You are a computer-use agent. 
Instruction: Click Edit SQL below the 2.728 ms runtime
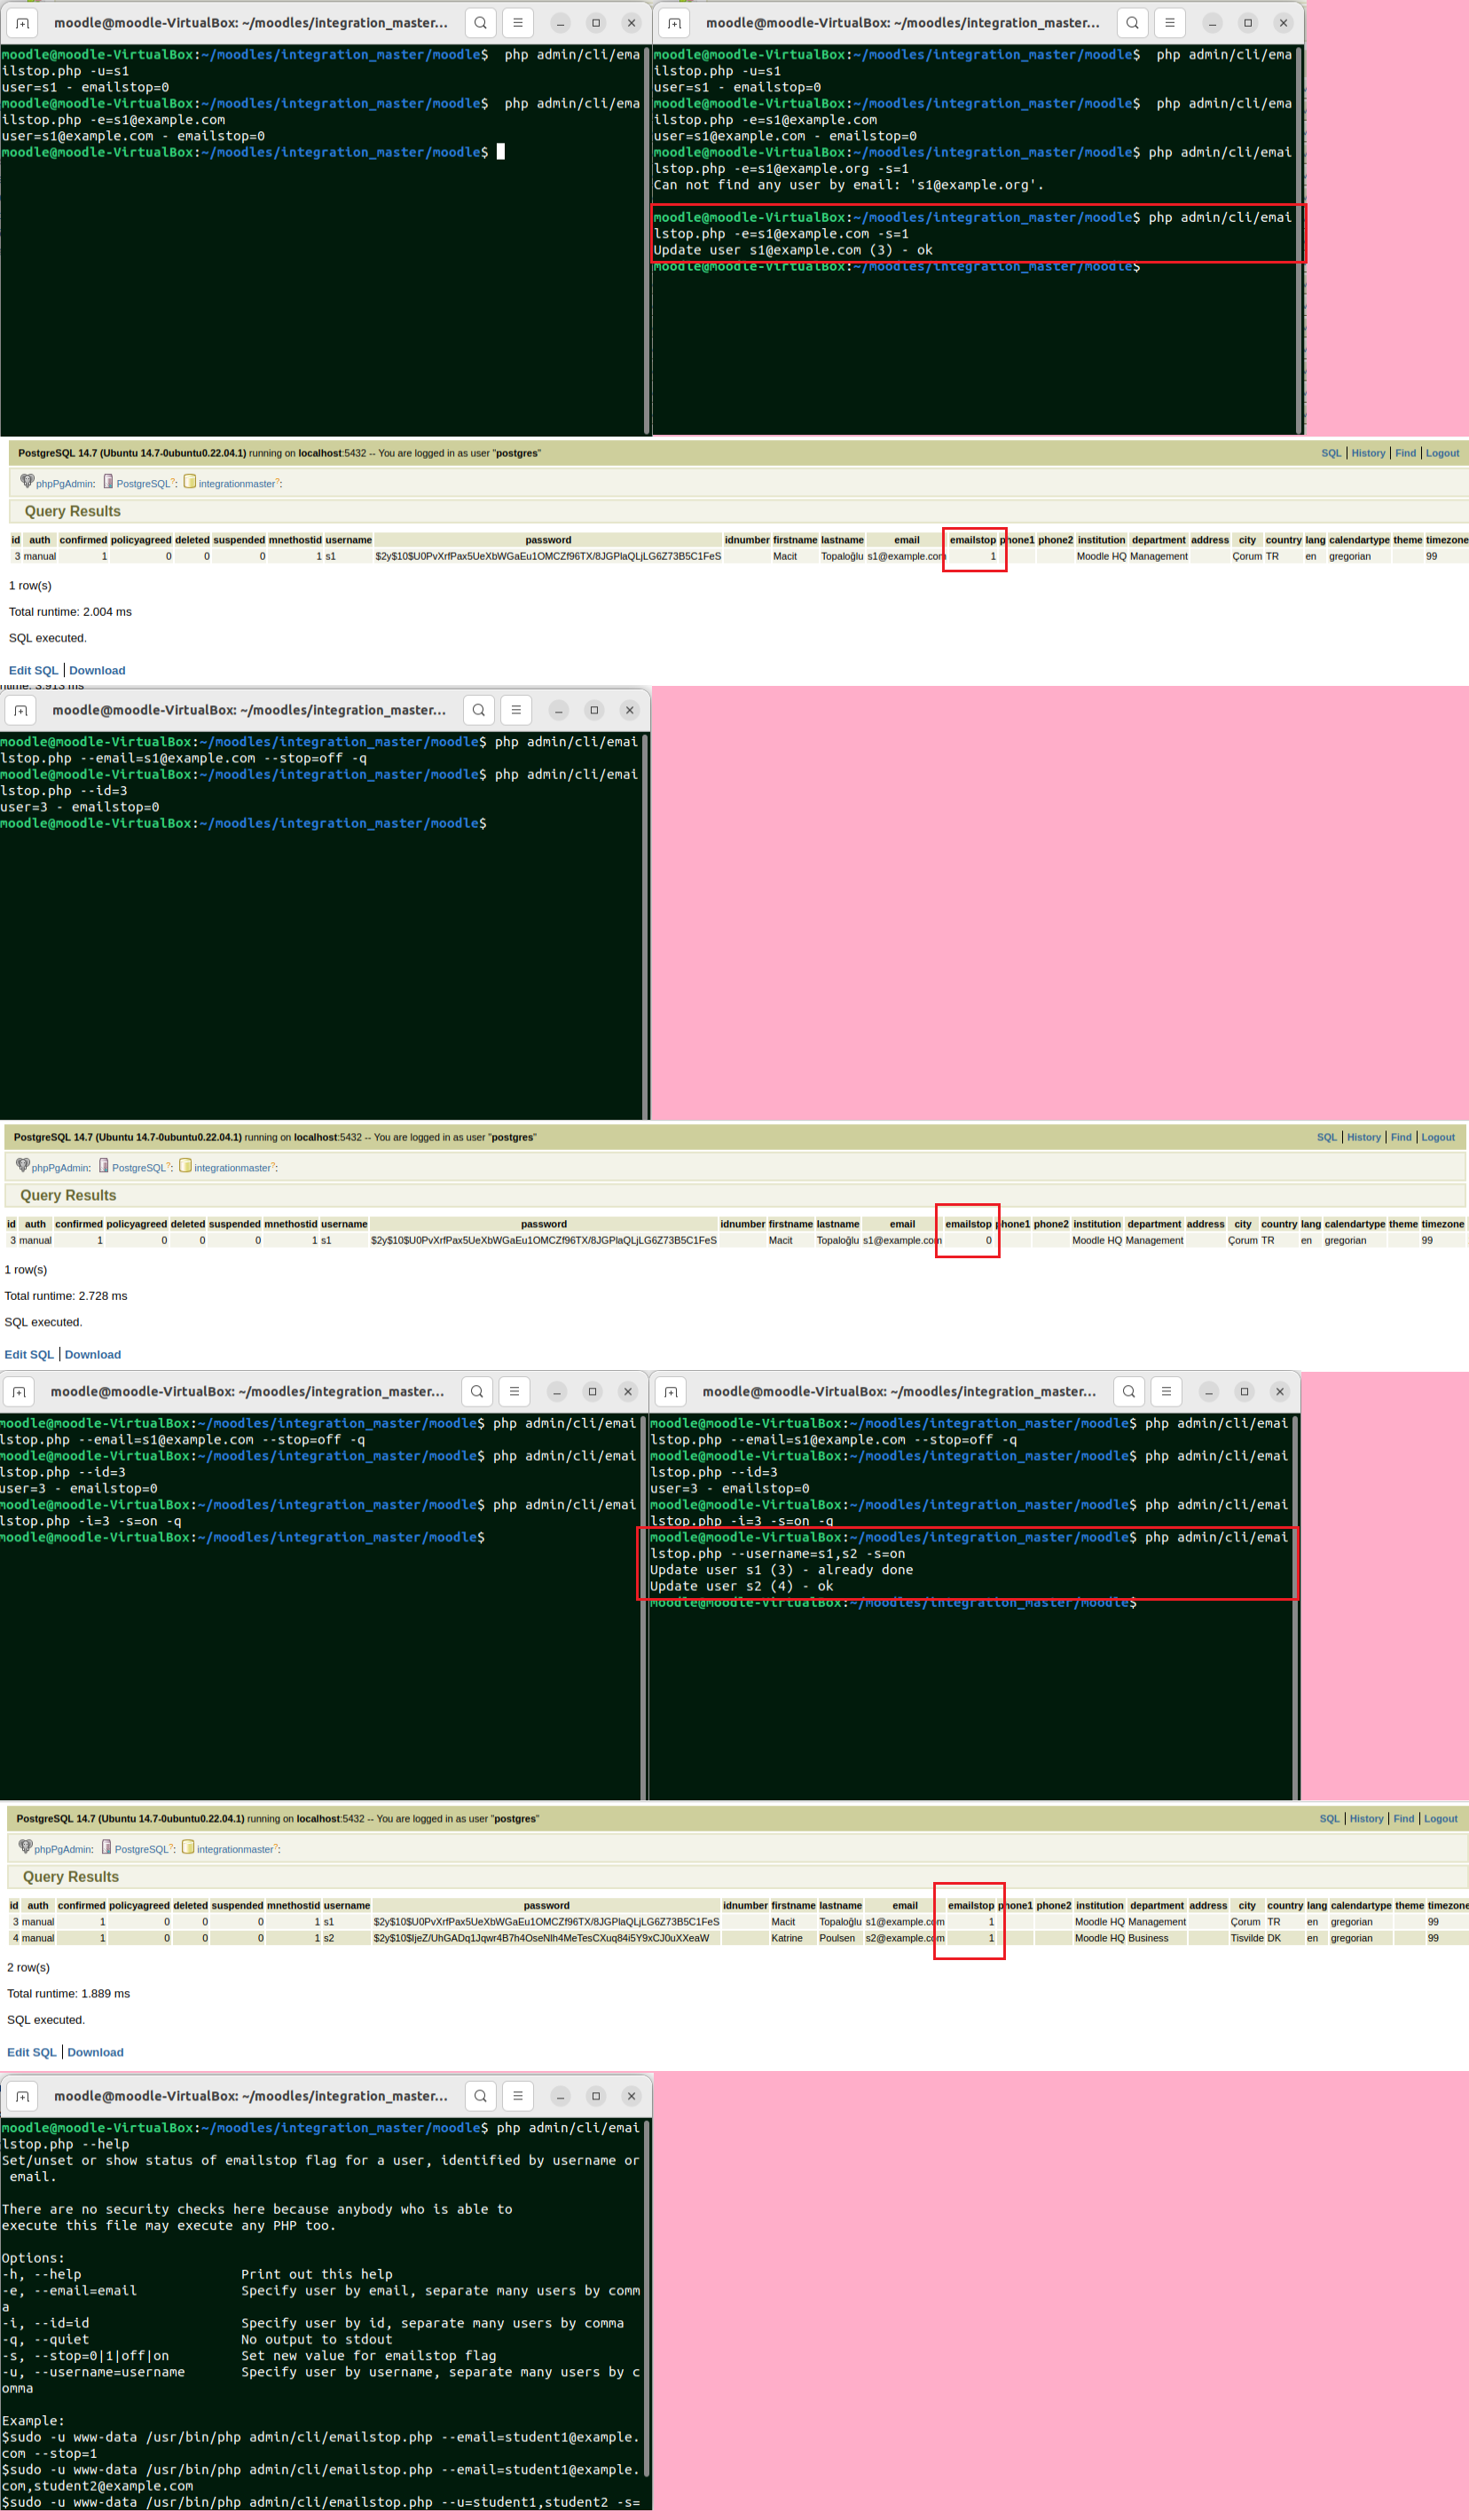click(29, 1354)
